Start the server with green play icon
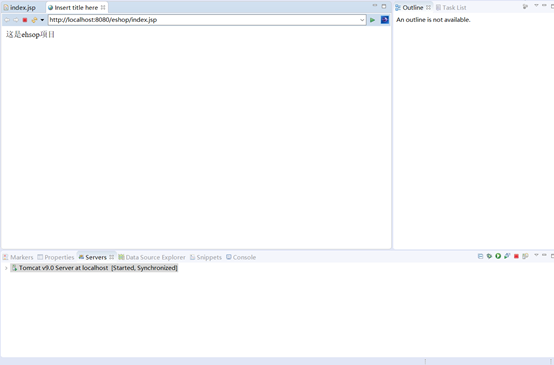Viewport: 554px width, 365px height. (498, 256)
